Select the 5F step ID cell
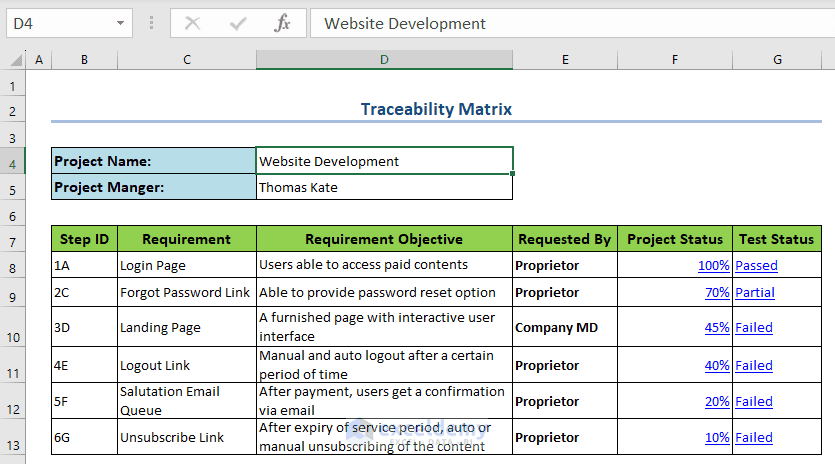The width and height of the screenshot is (835, 464). point(84,401)
